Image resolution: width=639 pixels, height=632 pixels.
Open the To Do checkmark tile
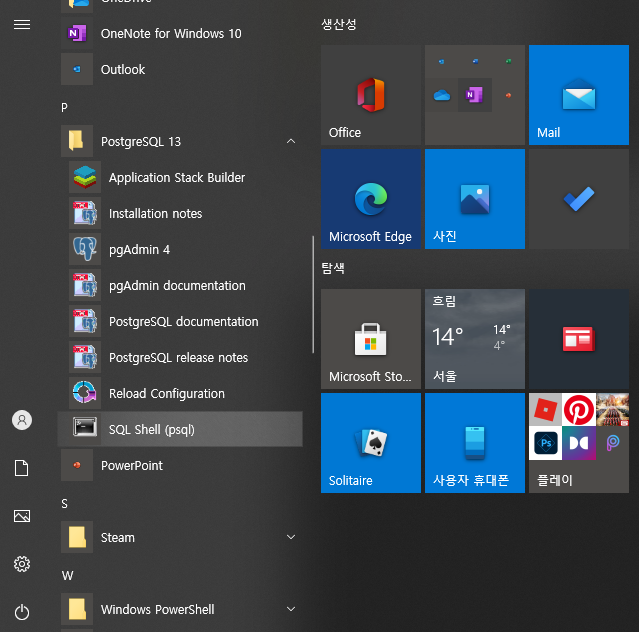pyautogui.click(x=579, y=199)
